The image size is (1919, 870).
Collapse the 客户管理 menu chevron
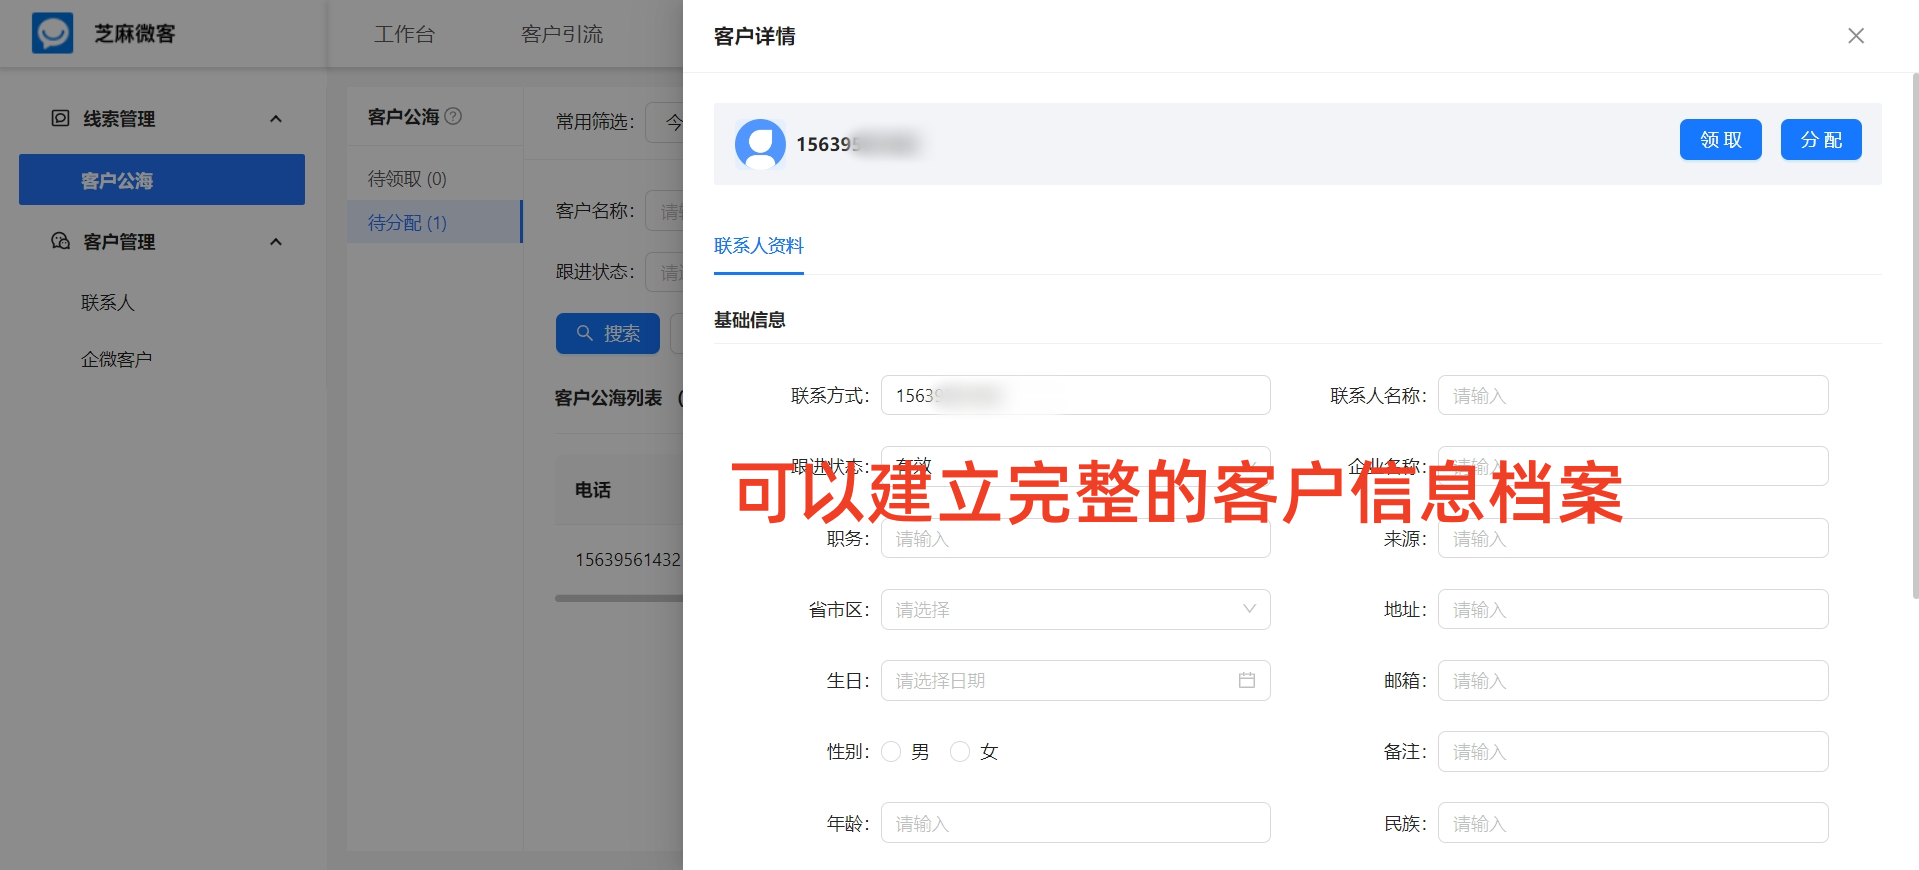click(x=276, y=242)
